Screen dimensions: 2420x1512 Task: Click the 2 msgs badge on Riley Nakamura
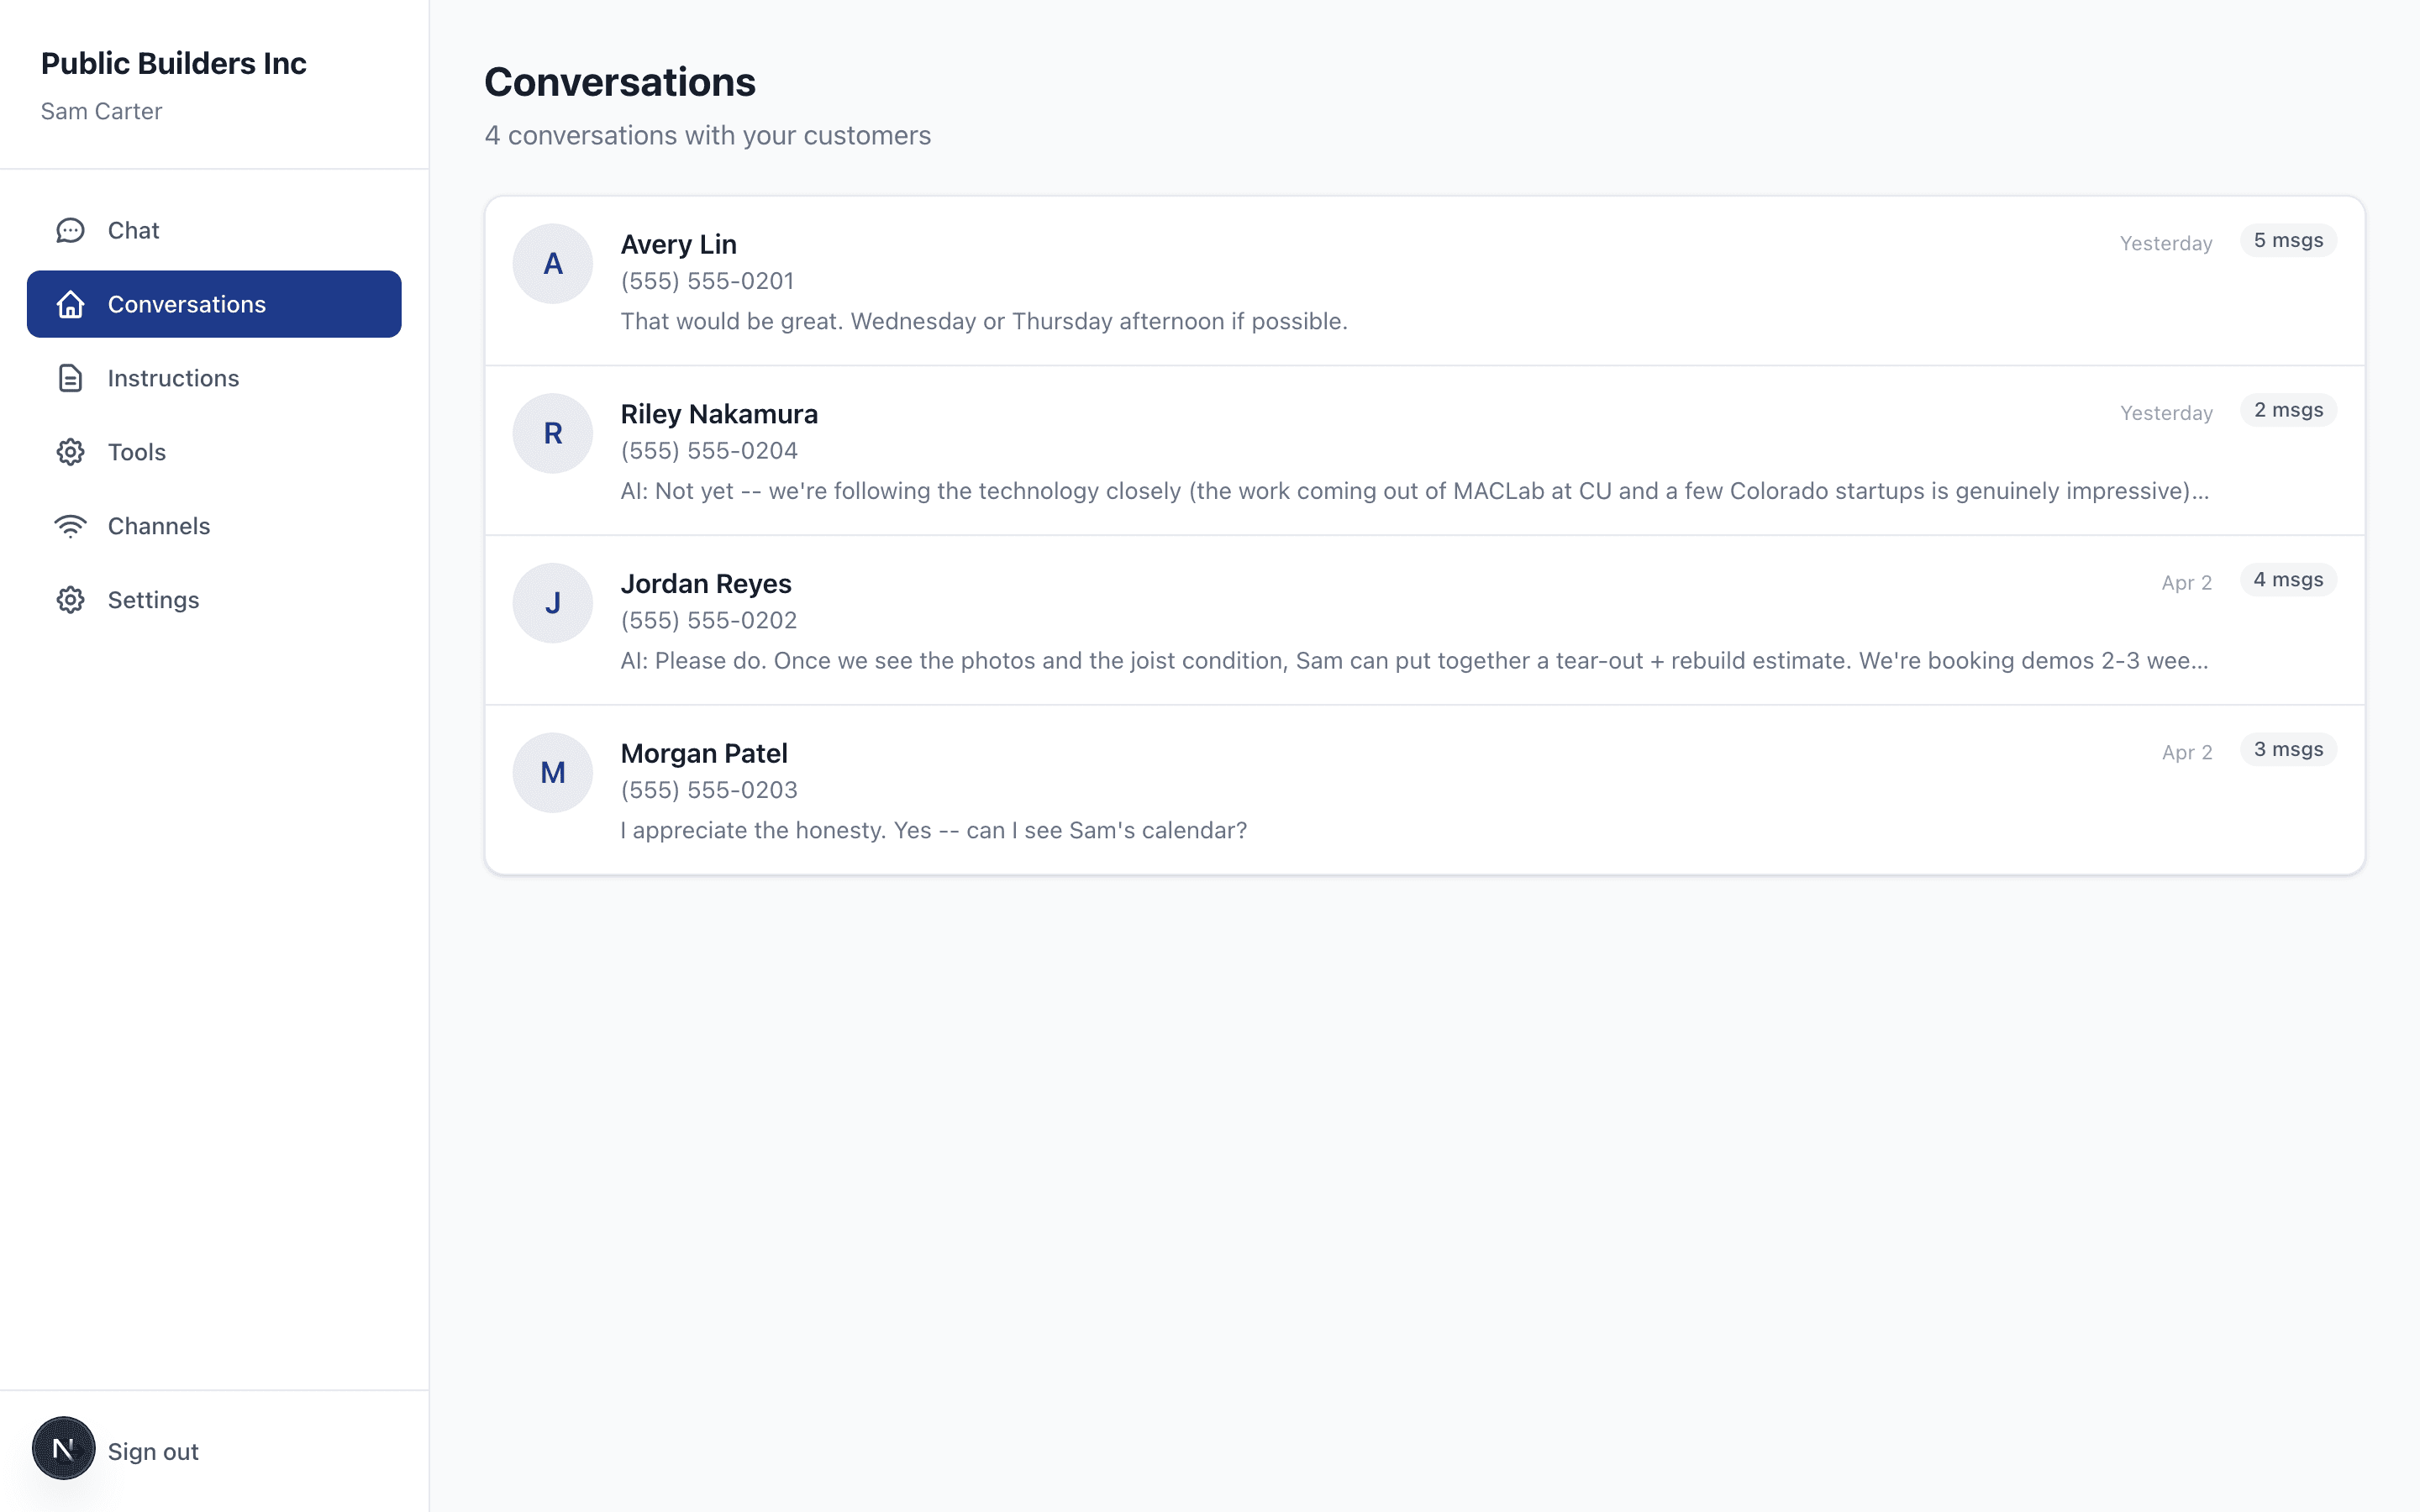(2288, 410)
